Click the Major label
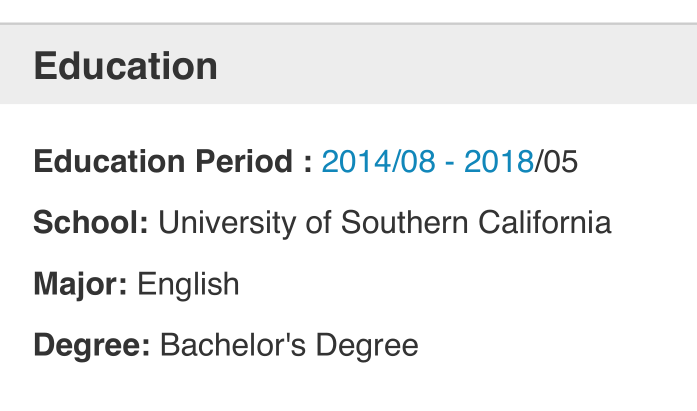The height and width of the screenshot is (411, 697). pos(80,284)
